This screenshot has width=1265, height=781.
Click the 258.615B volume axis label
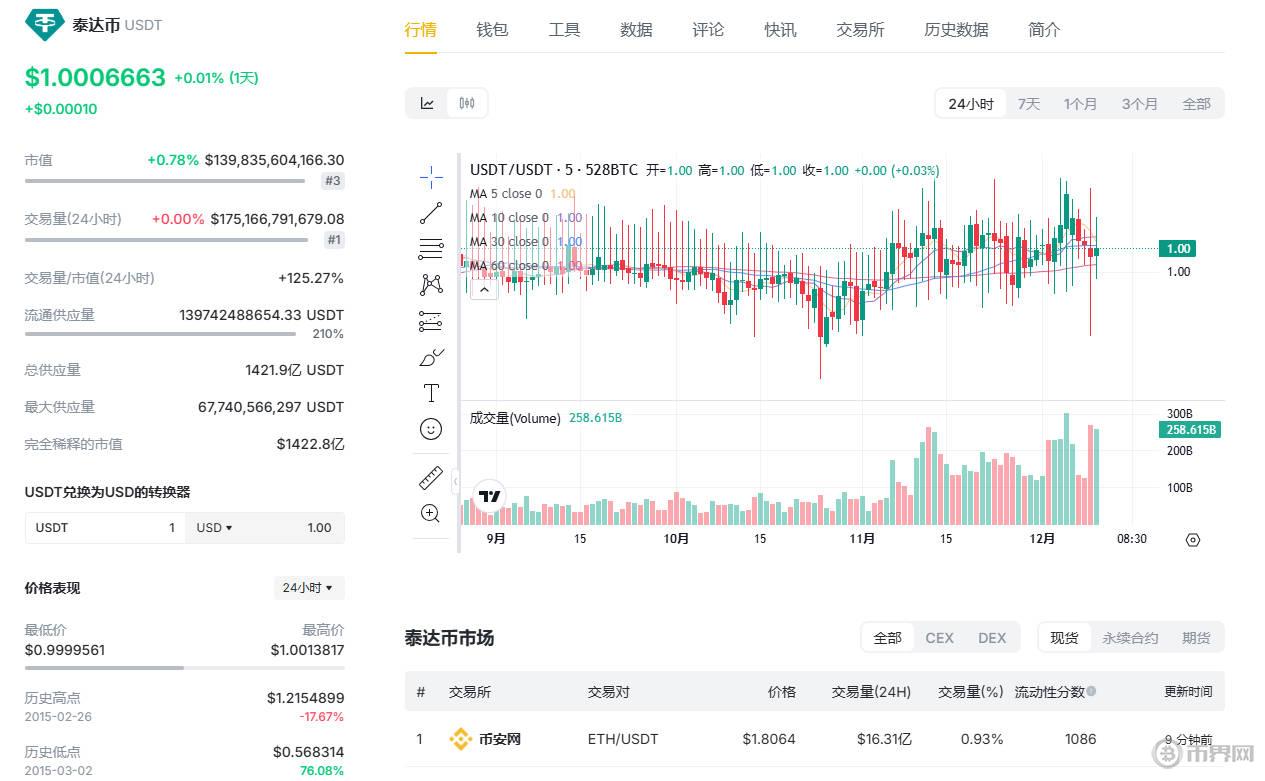tap(1190, 430)
